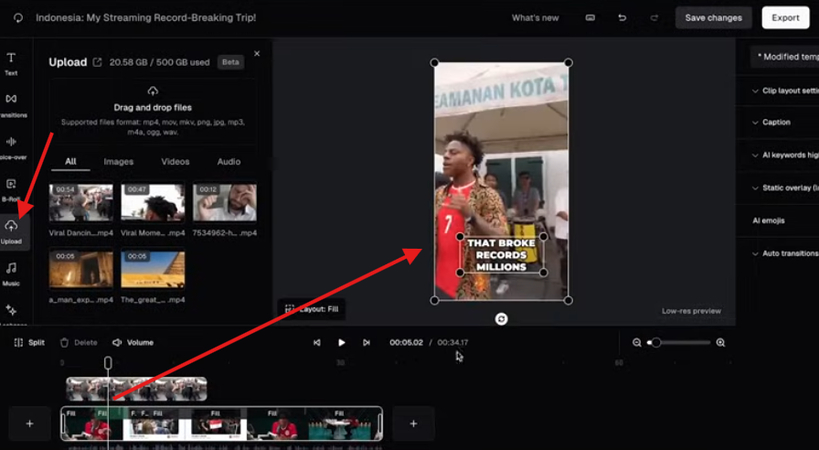Switch to the Videos tab

coord(175,162)
